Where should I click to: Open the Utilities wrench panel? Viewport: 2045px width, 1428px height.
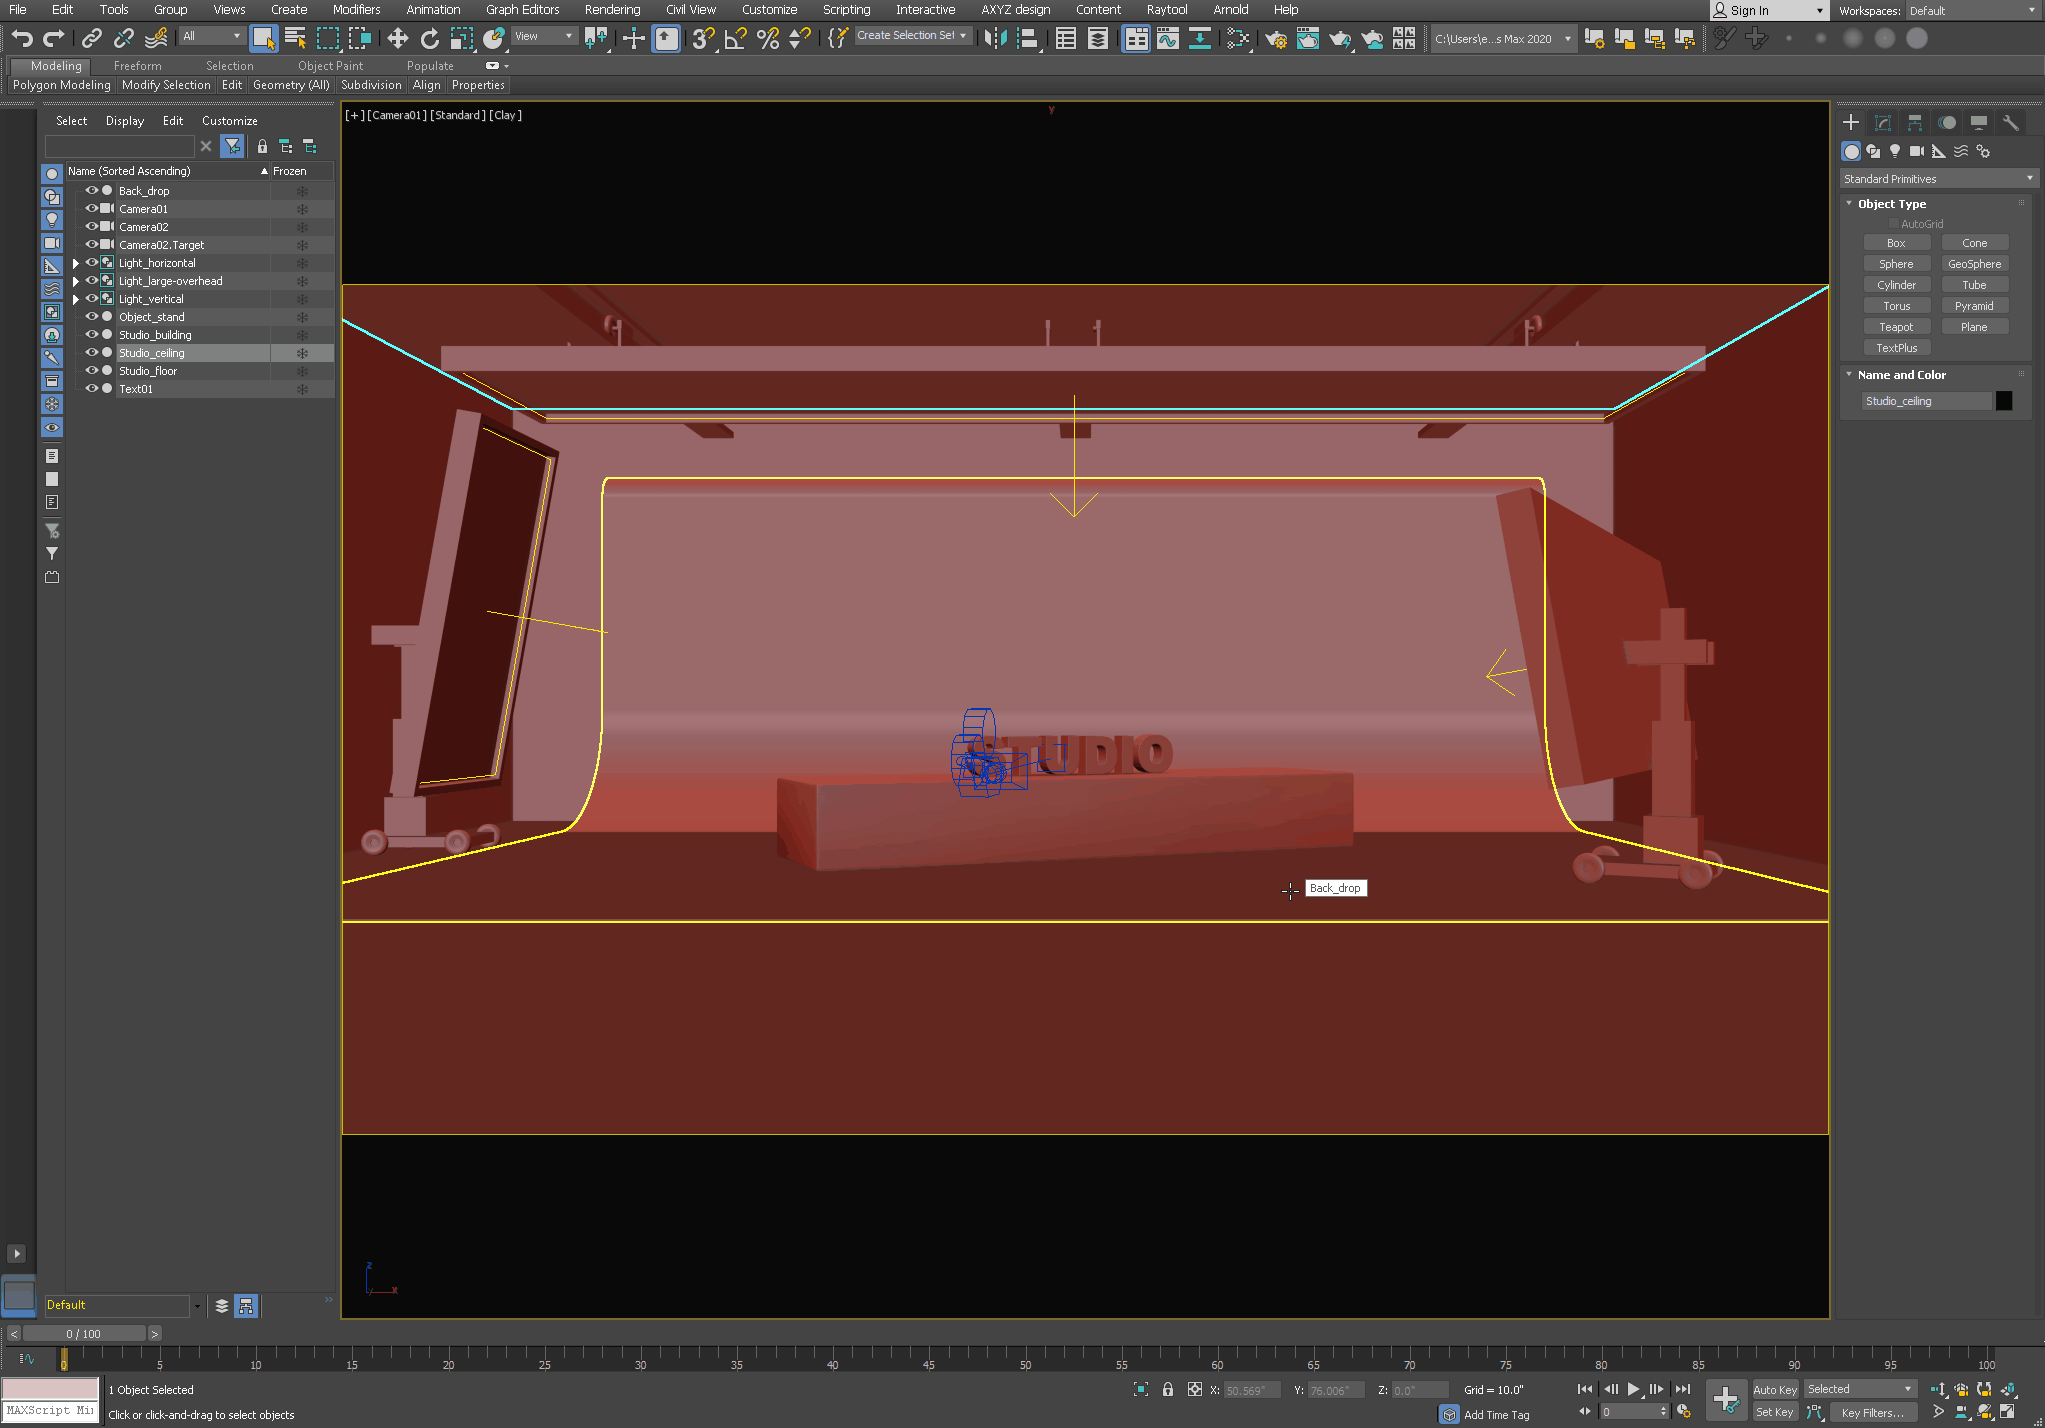[2010, 122]
